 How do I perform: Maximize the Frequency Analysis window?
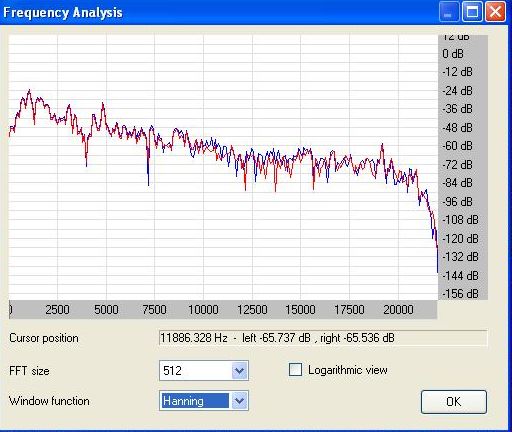point(472,12)
